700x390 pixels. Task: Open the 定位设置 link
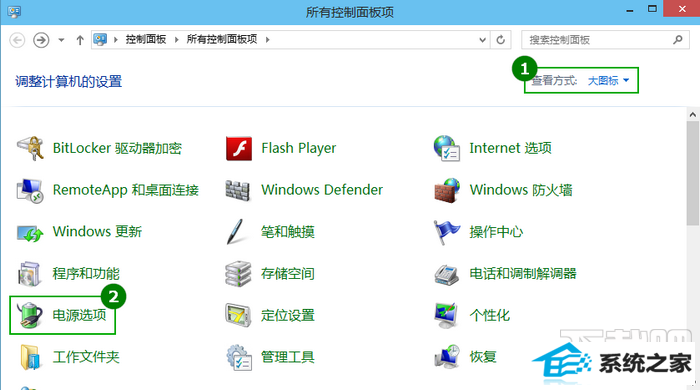tap(288, 315)
